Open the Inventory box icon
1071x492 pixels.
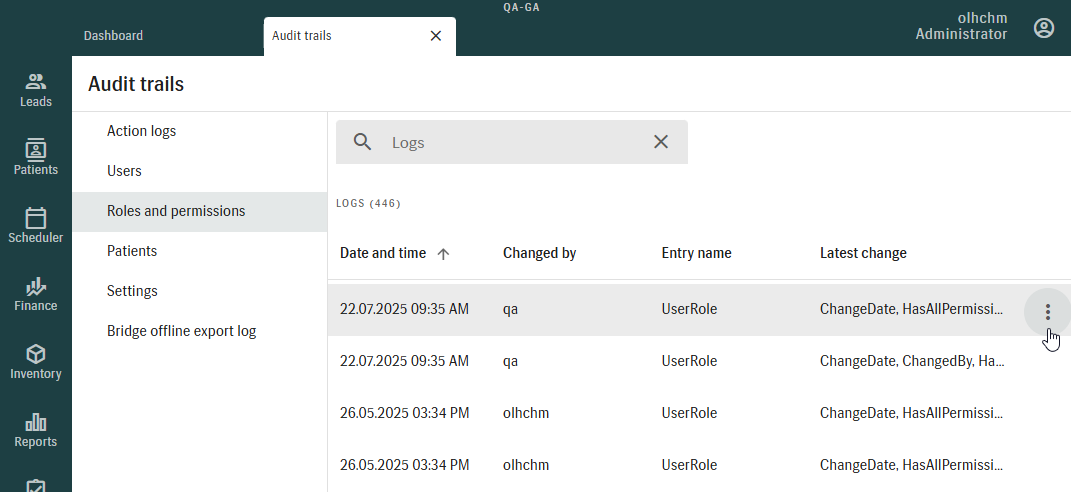[x=36, y=354]
